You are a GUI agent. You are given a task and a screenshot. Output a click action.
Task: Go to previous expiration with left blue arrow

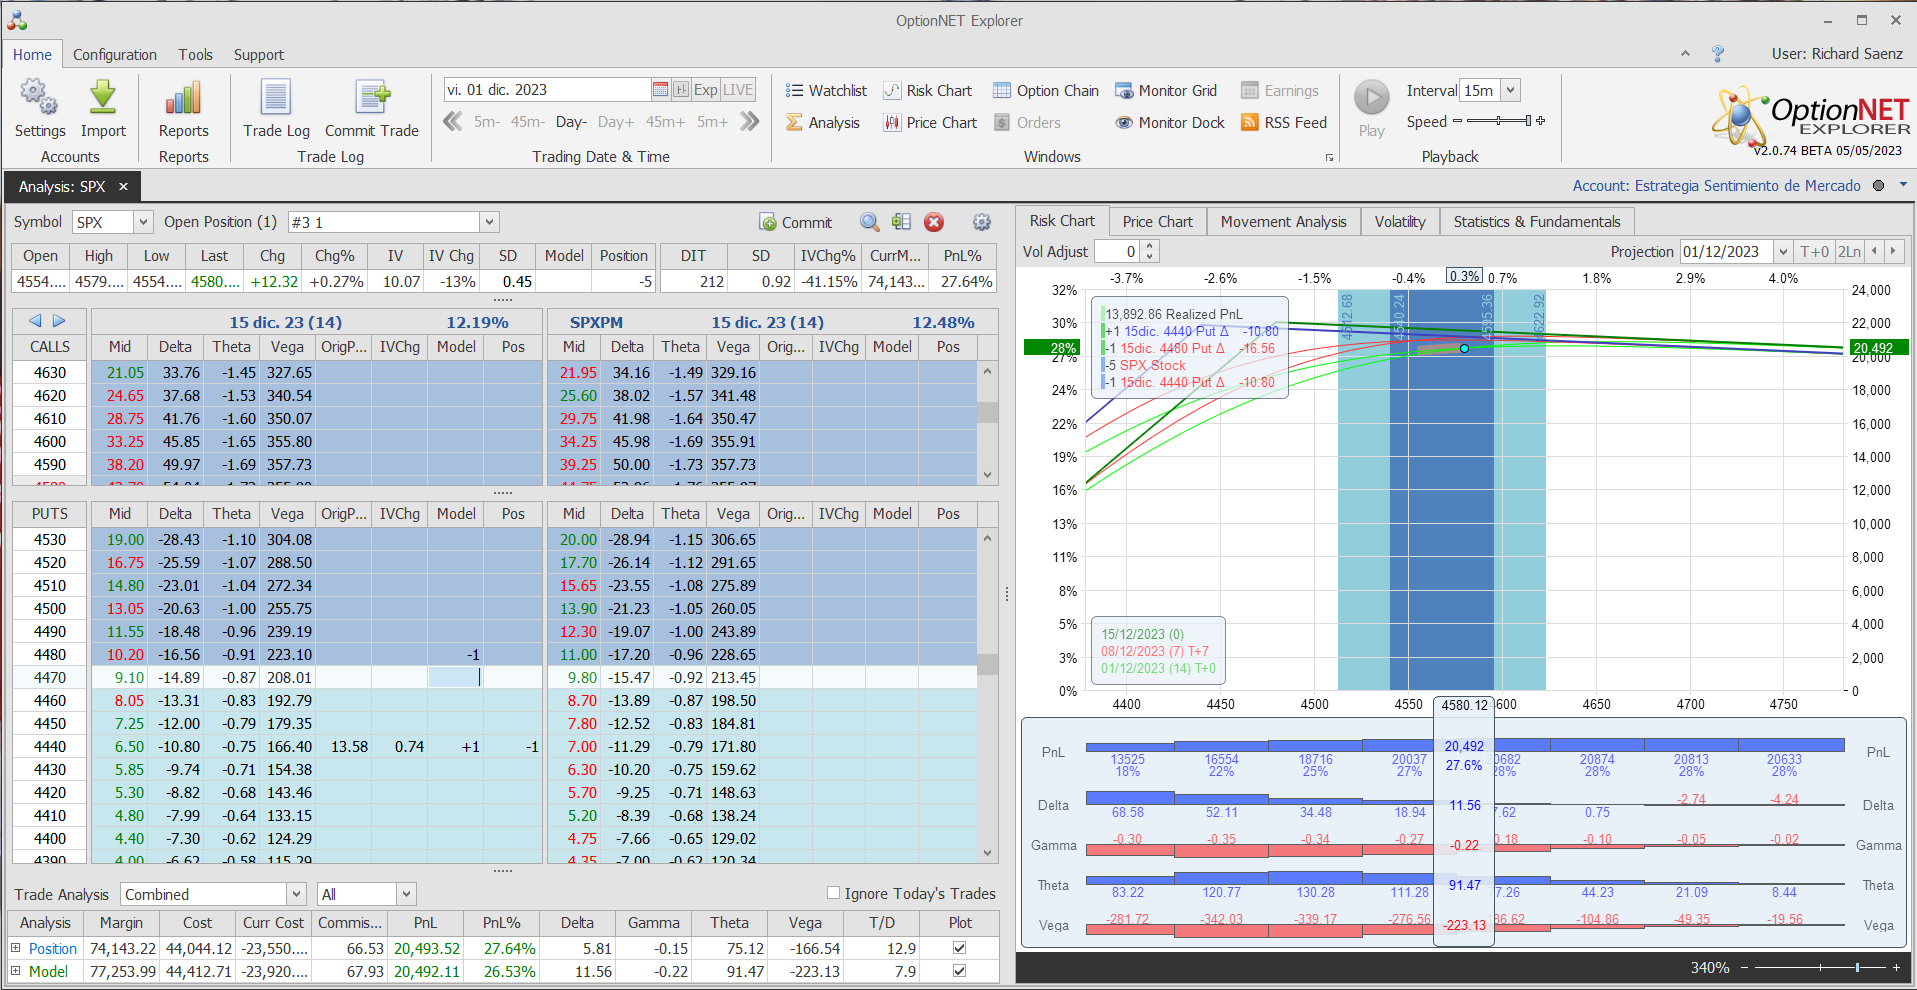[x=36, y=321]
